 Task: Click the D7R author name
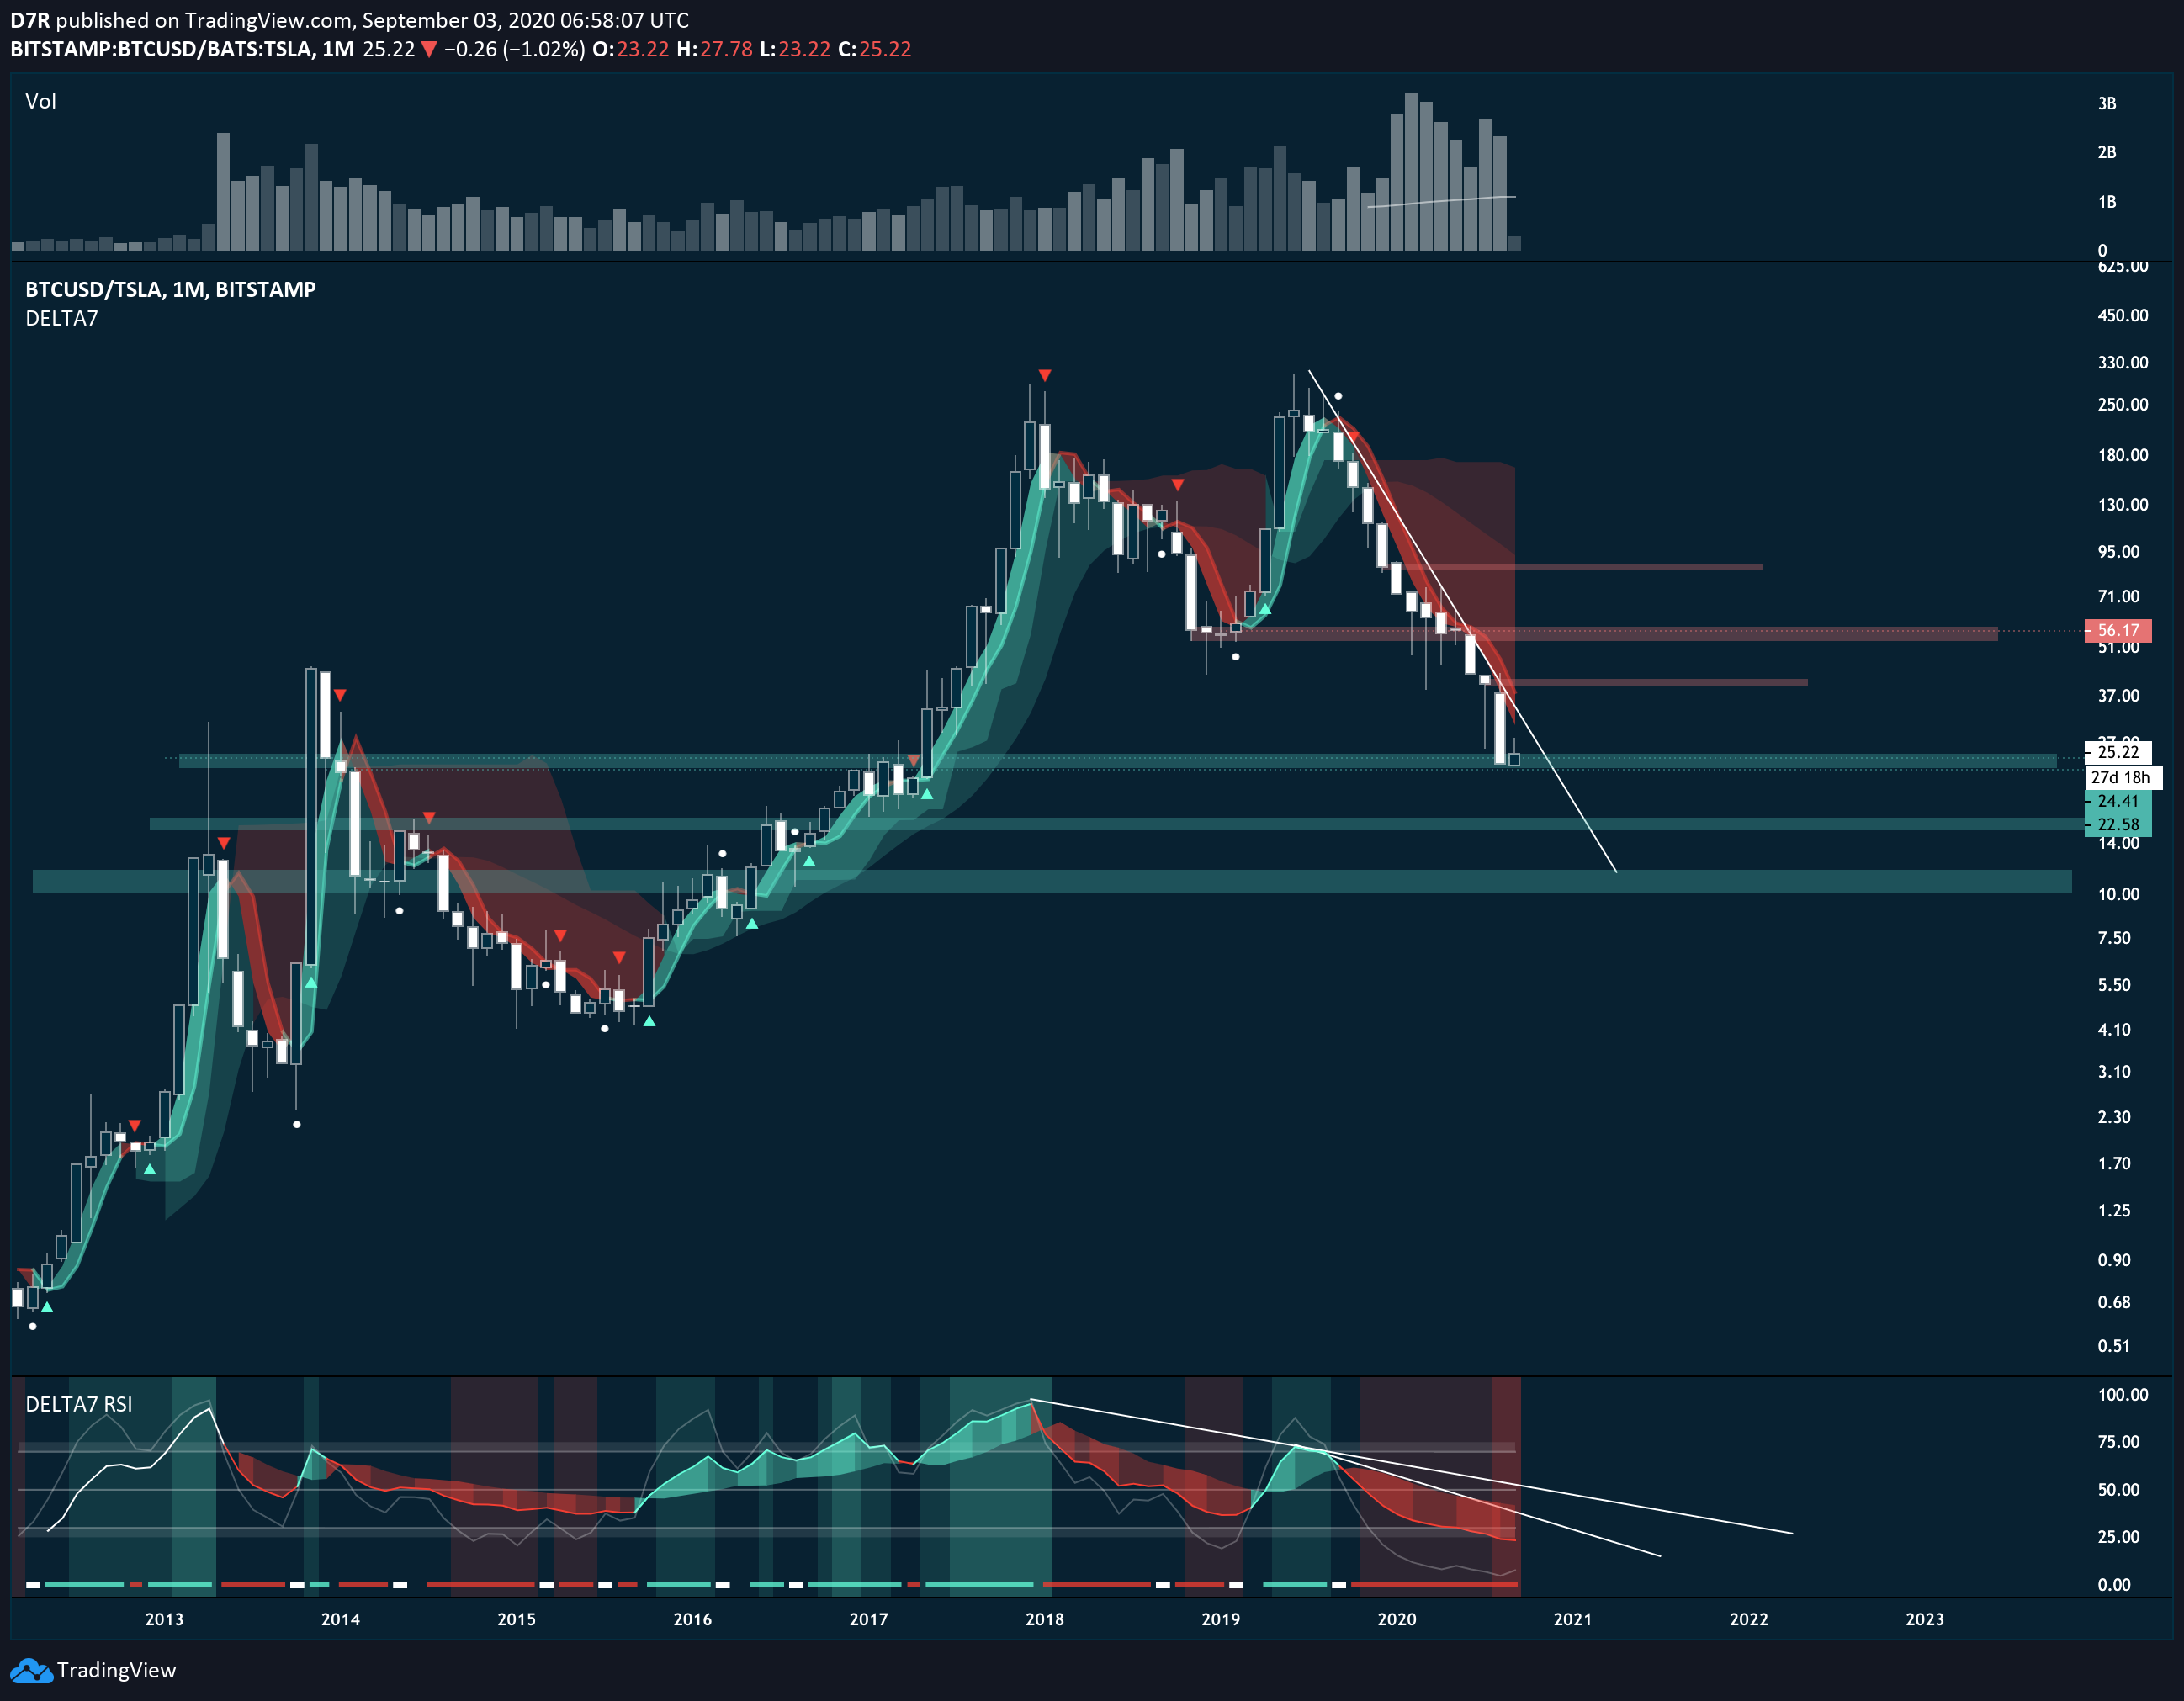pos(29,20)
